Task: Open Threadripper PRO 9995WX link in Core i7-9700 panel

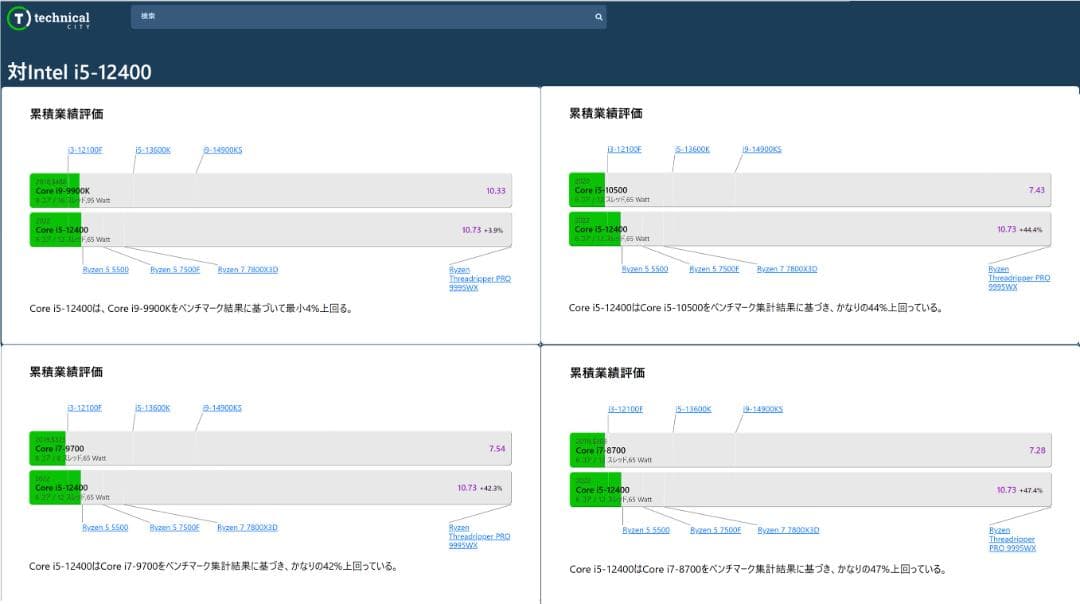Action: tap(479, 536)
